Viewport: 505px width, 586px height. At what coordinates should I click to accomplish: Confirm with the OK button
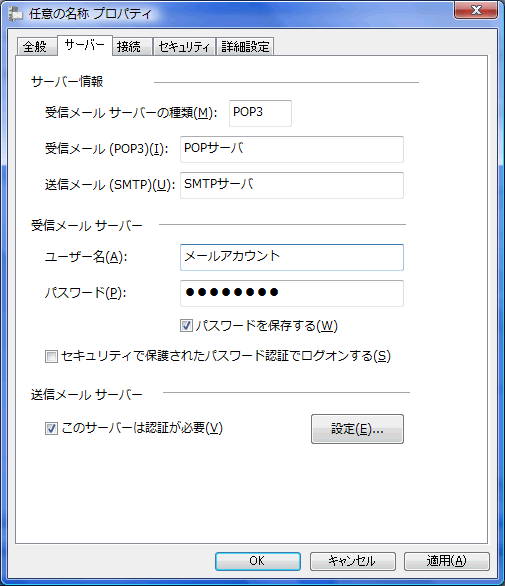point(258,561)
